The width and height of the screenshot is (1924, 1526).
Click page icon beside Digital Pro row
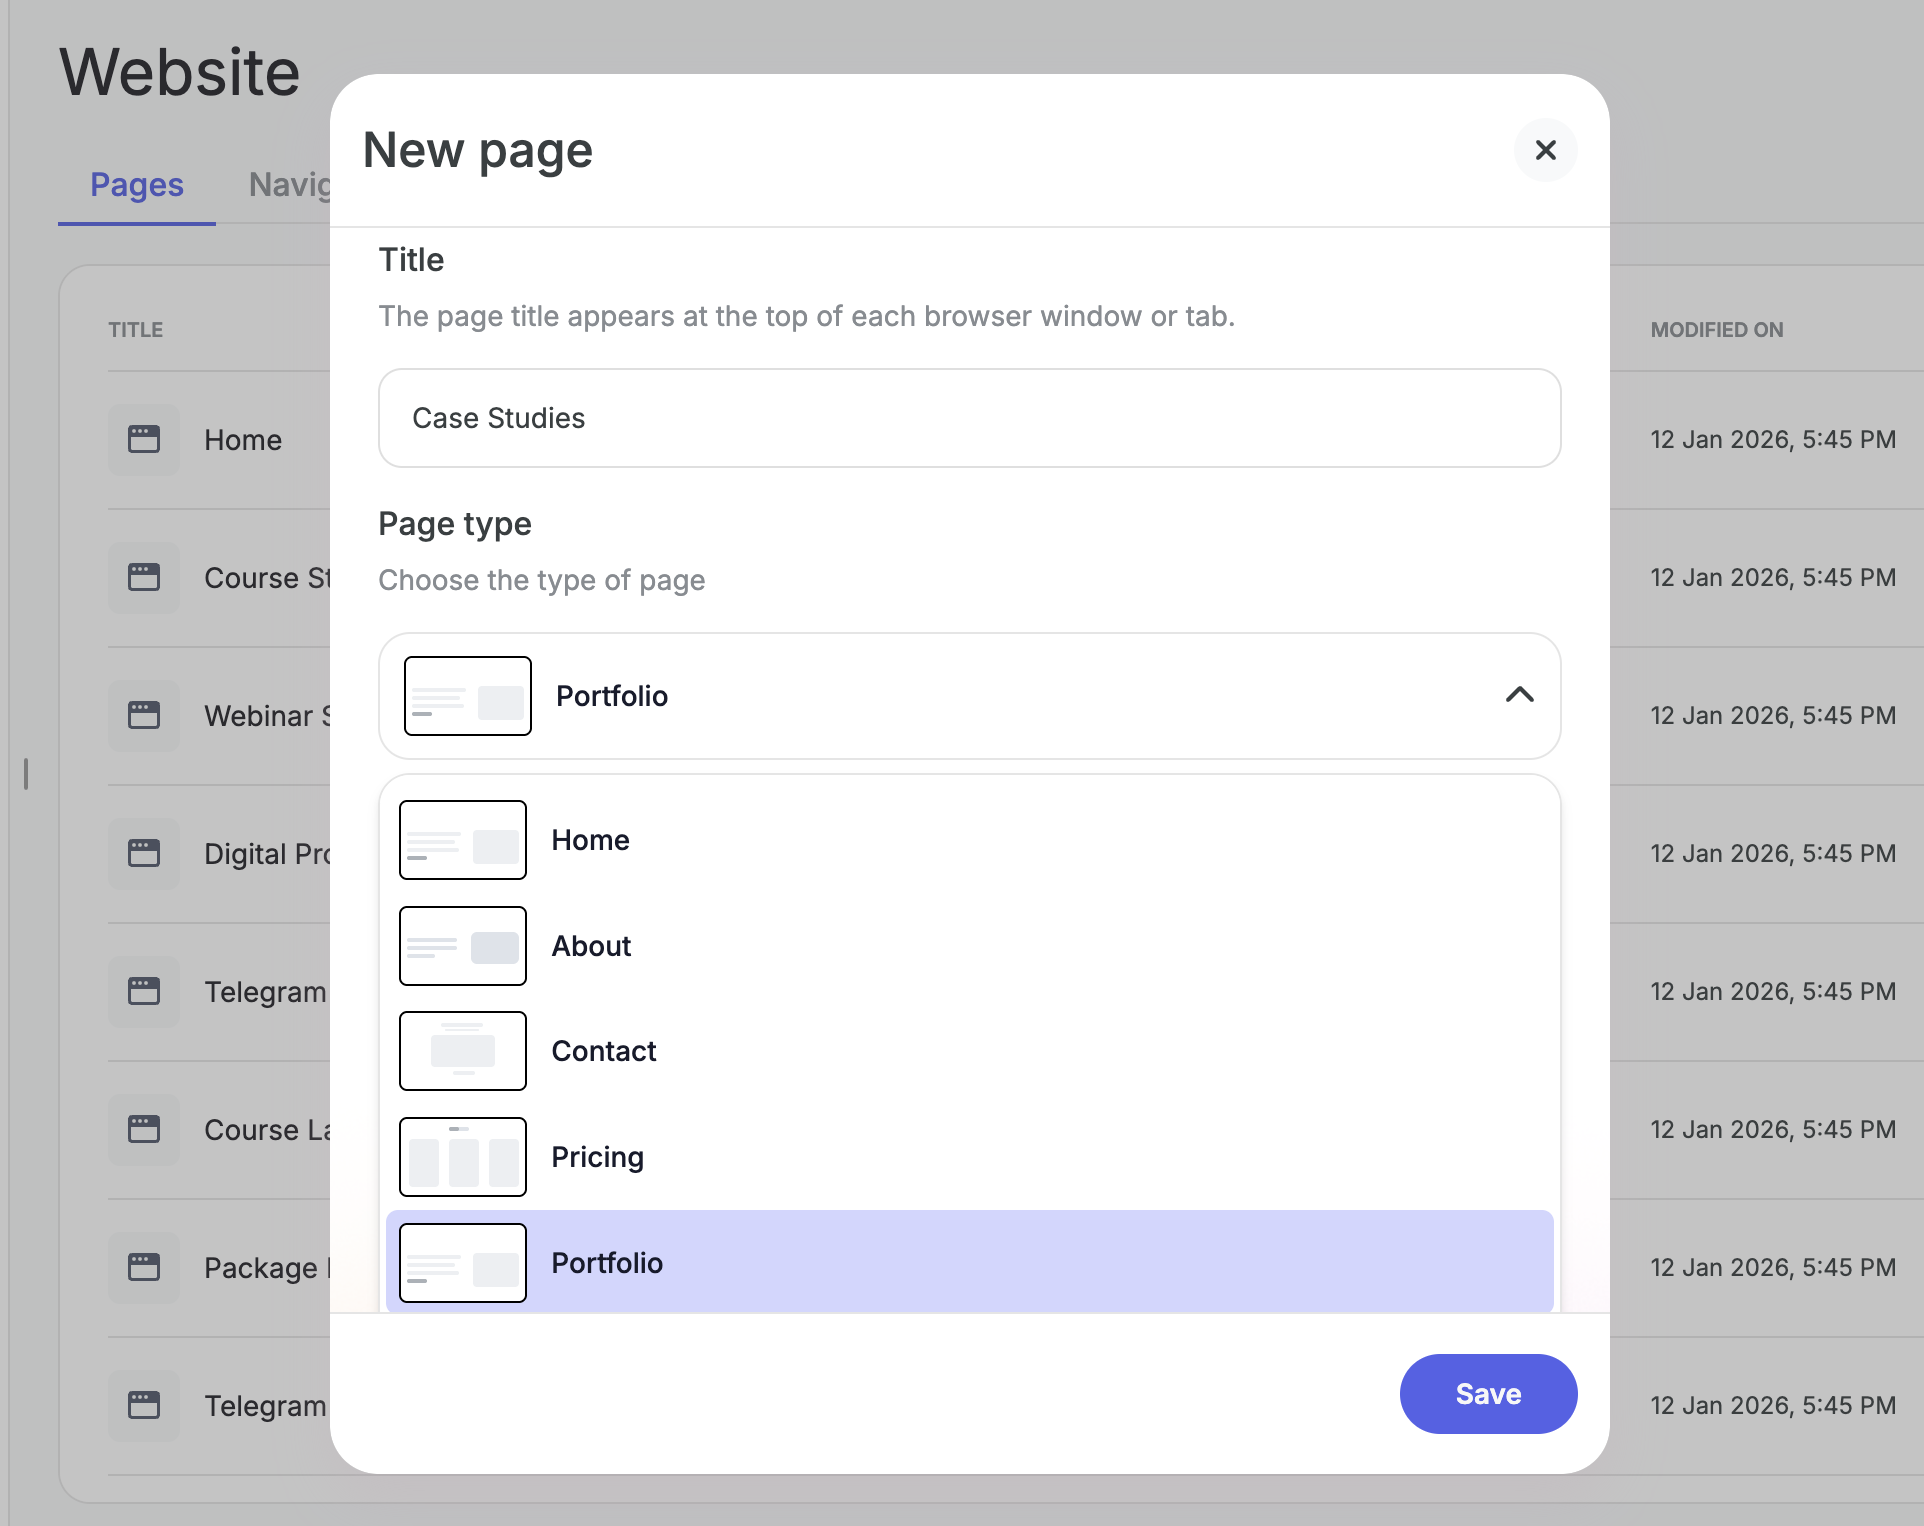pyautogui.click(x=144, y=853)
